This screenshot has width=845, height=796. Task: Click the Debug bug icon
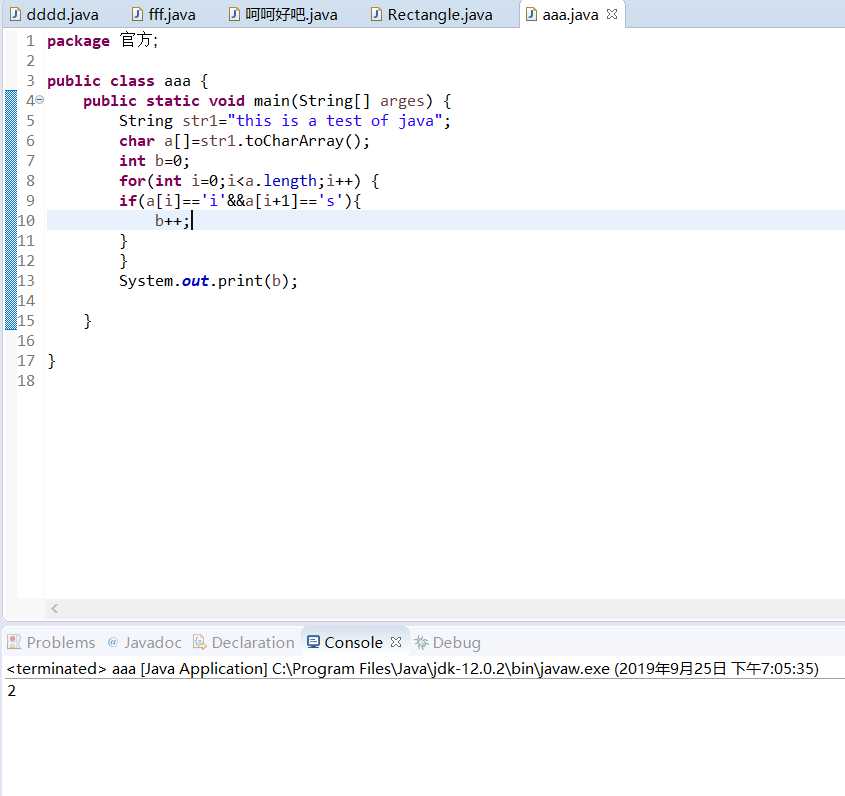[x=421, y=642]
